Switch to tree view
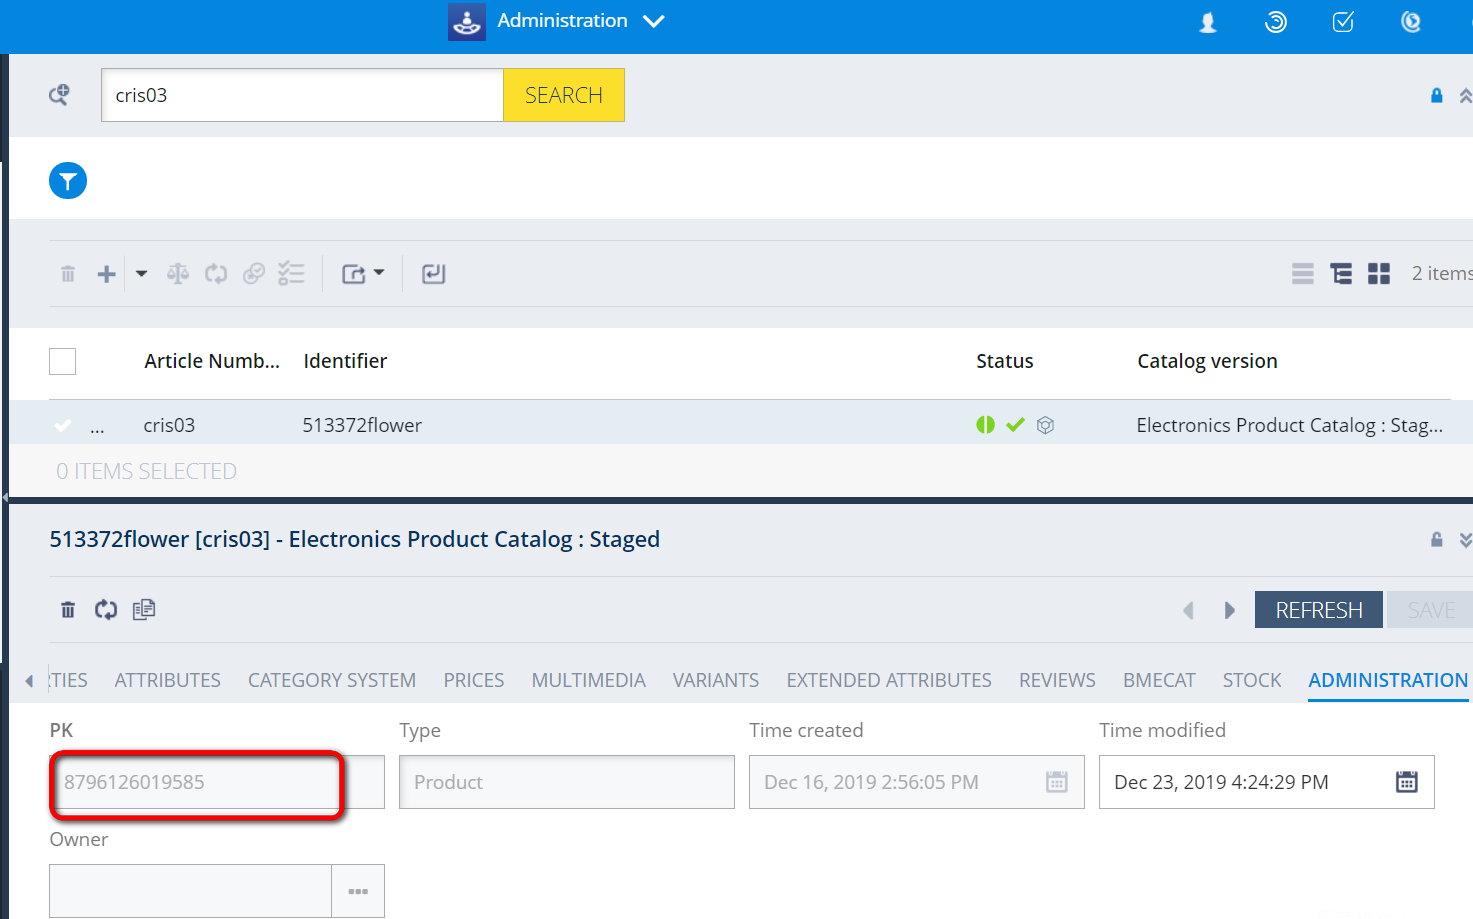This screenshot has height=919, width=1473. (x=1341, y=274)
